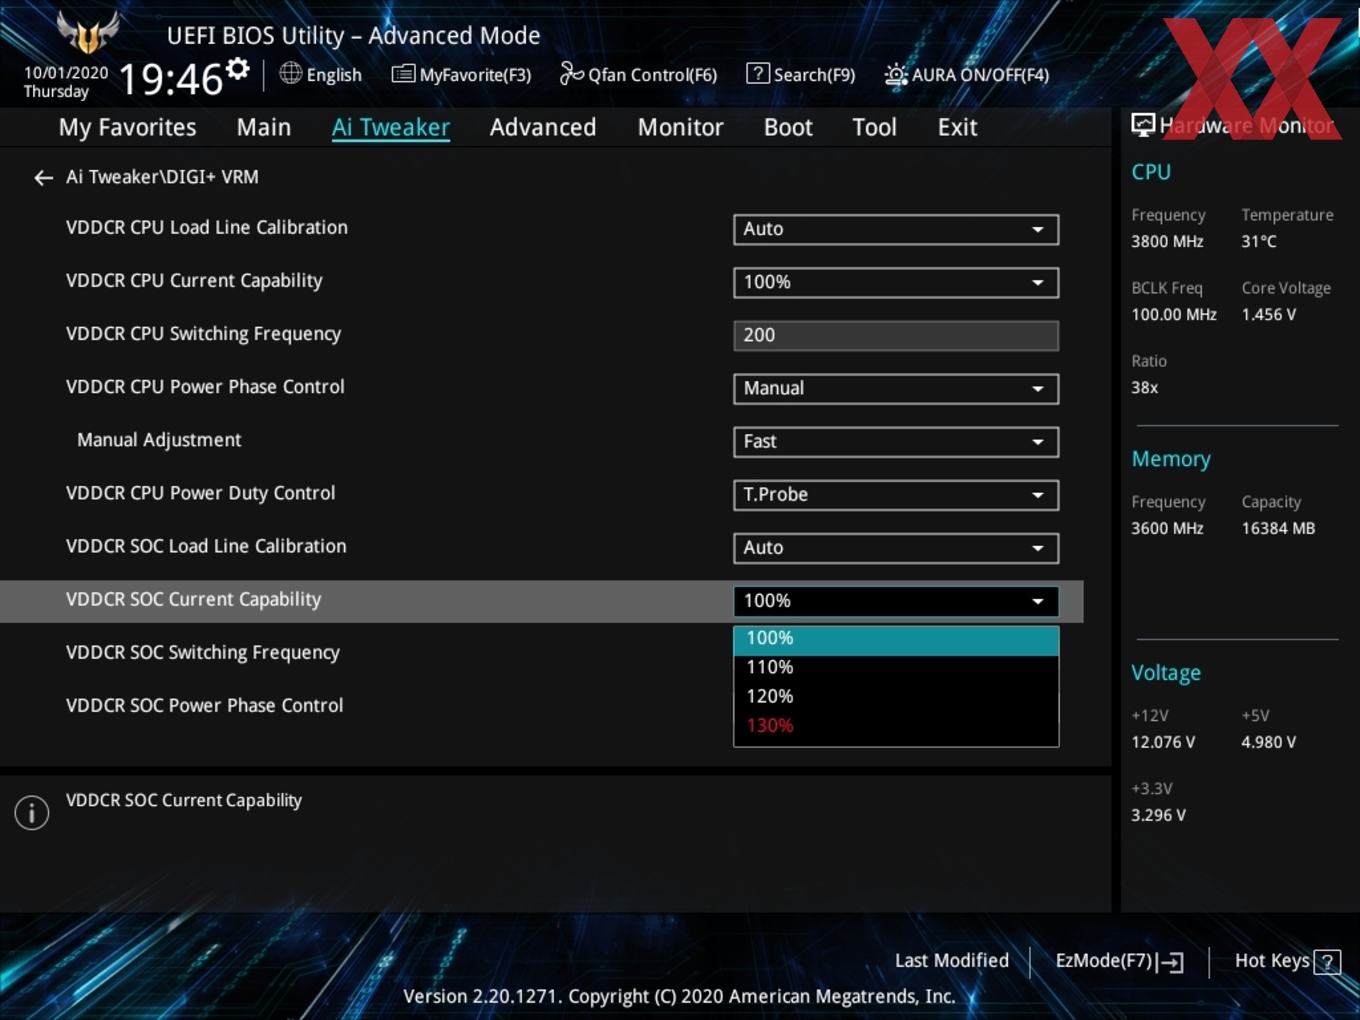Click the TUF logo at top left
Screen dimensions: 1360x1020
[x=88, y=32]
